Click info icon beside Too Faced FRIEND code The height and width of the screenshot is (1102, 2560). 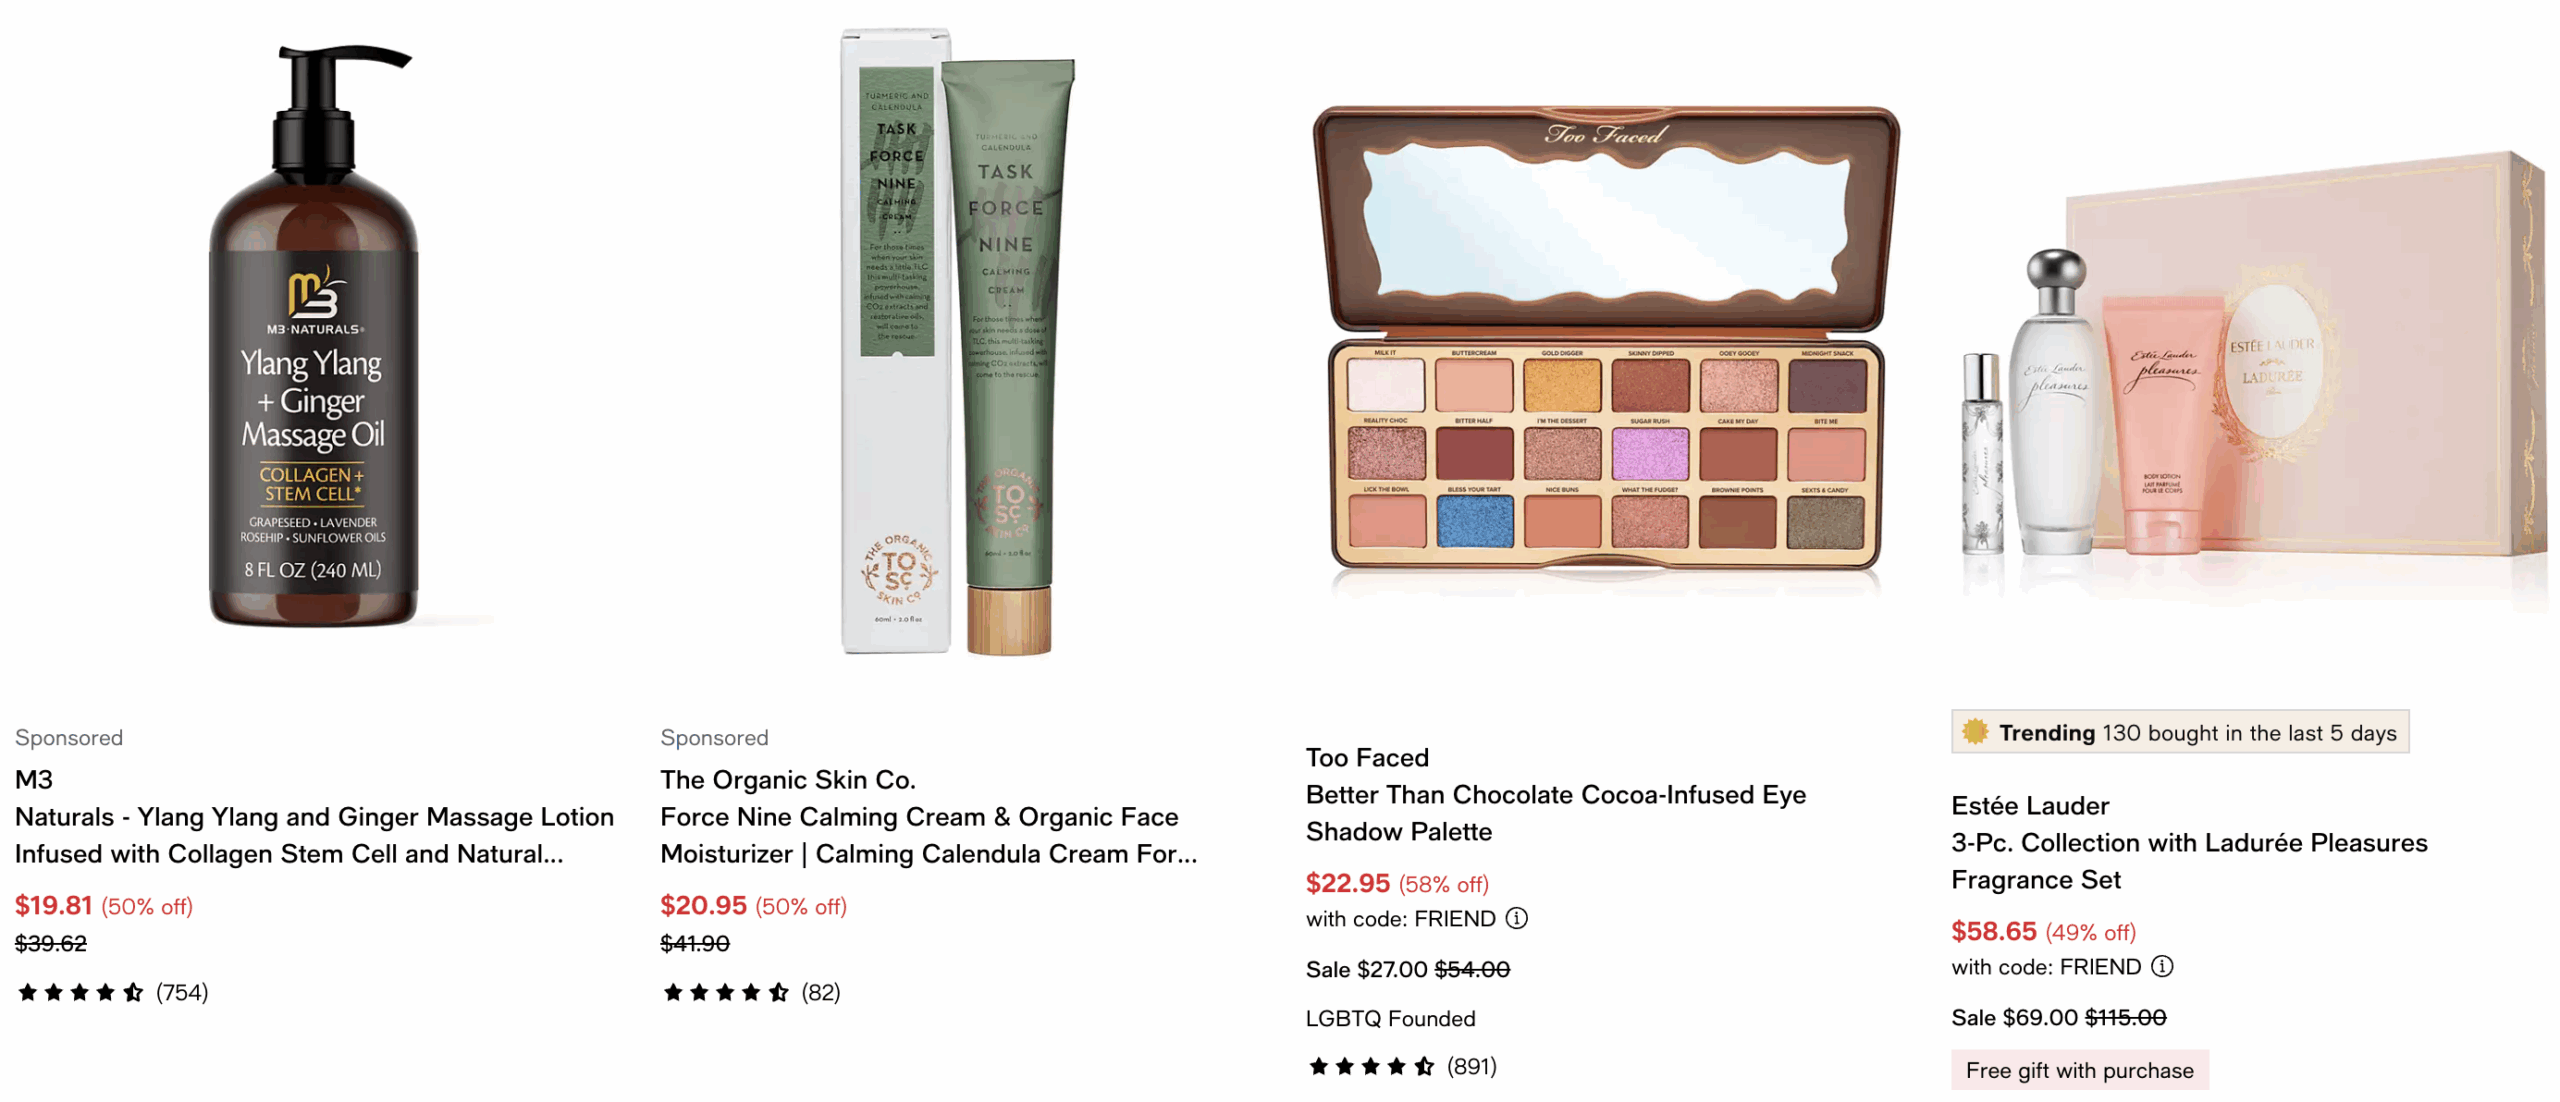[x=1516, y=918]
